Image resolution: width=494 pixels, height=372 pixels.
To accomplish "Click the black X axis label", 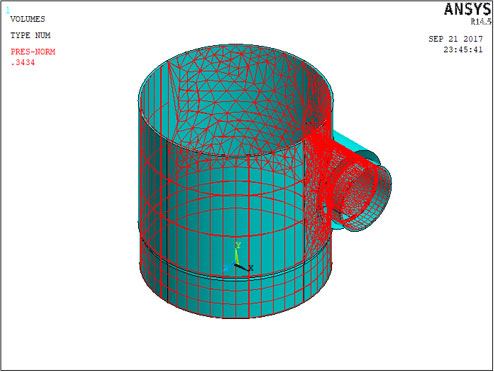I will (x=251, y=268).
